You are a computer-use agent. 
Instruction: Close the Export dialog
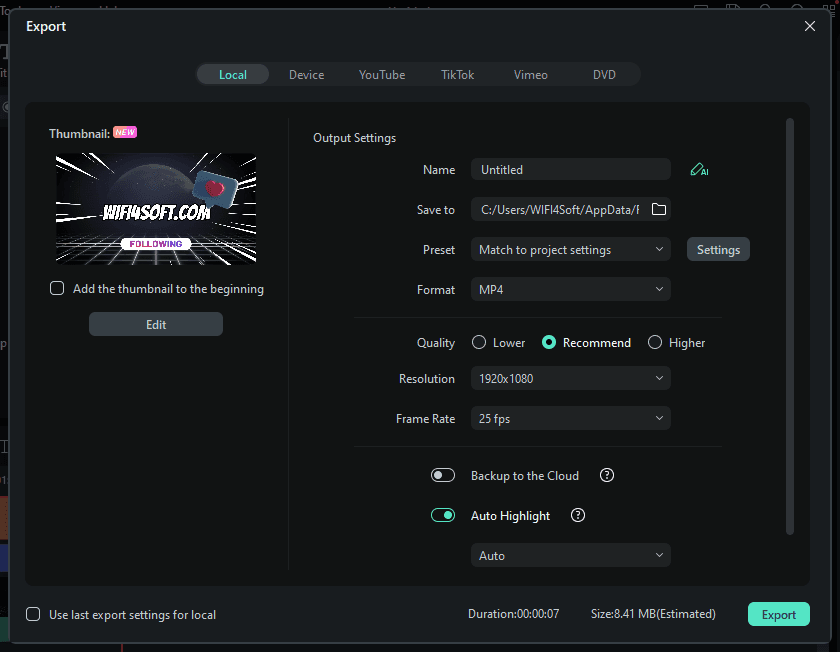pos(810,27)
